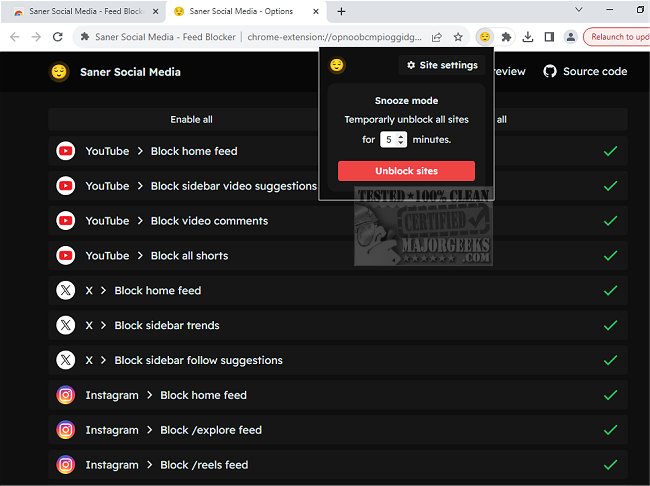The height and width of the screenshot is (486, 650).
Task: Go back to the previous page
Action: click(15, 37)
